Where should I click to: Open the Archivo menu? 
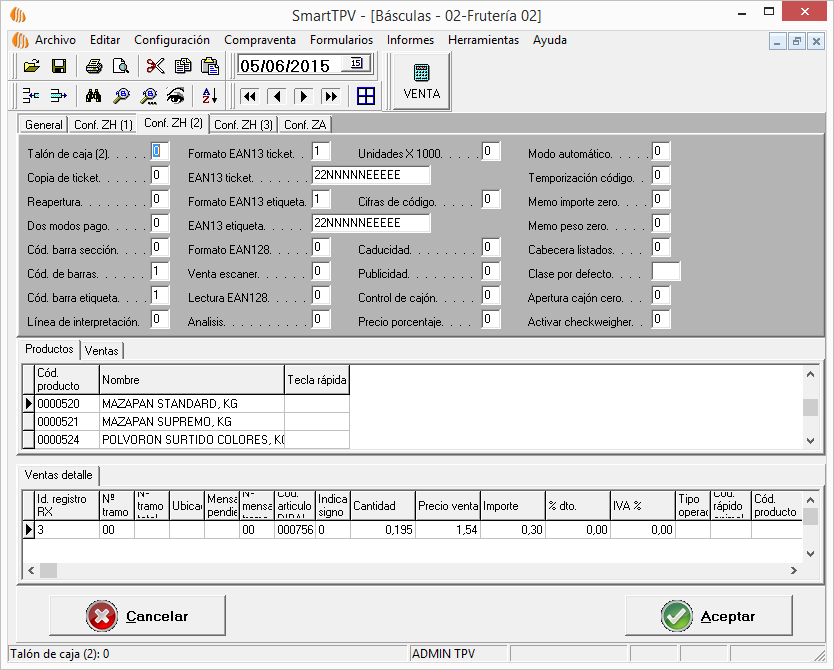(x=55, y=40)
